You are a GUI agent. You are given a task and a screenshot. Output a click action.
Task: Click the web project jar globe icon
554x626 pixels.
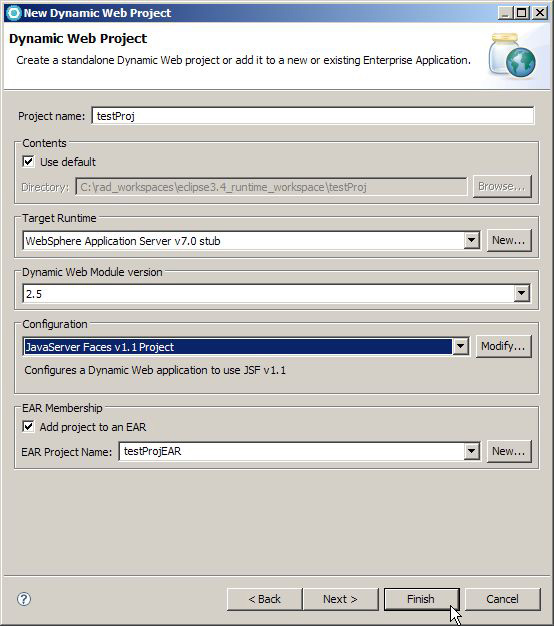512,55
